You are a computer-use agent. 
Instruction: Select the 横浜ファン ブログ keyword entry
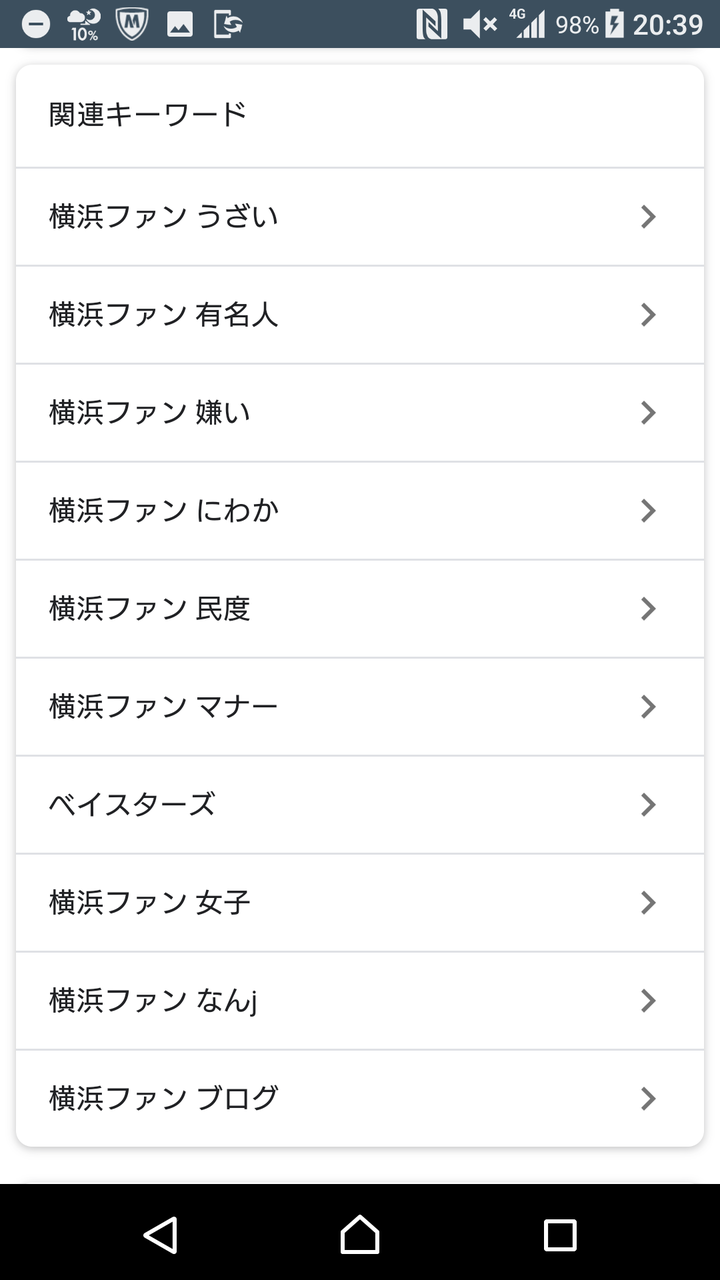click(360, 1098)
